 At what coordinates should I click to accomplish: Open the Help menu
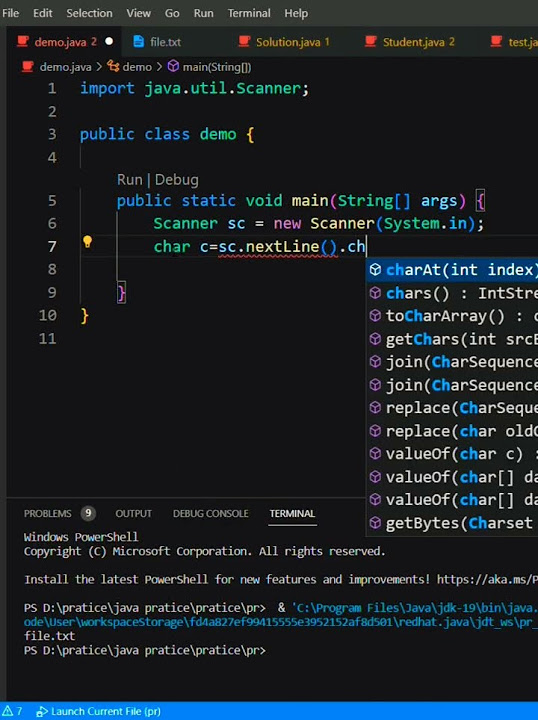click(296, 13)
